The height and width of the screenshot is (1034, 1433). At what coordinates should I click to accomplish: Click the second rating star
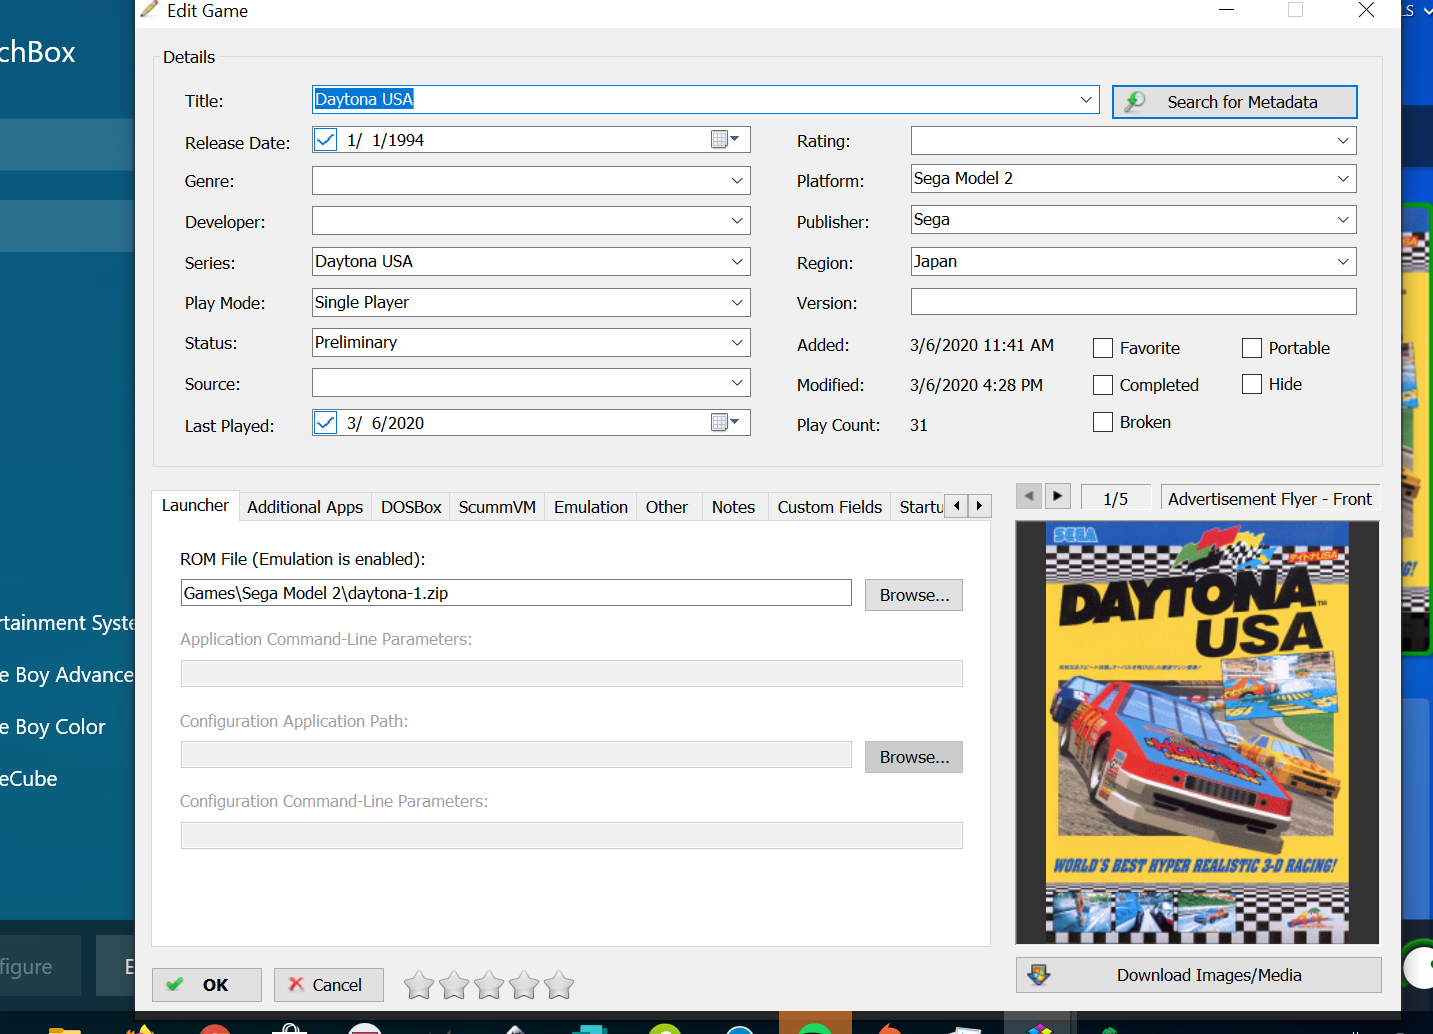[x=454, y=986]
